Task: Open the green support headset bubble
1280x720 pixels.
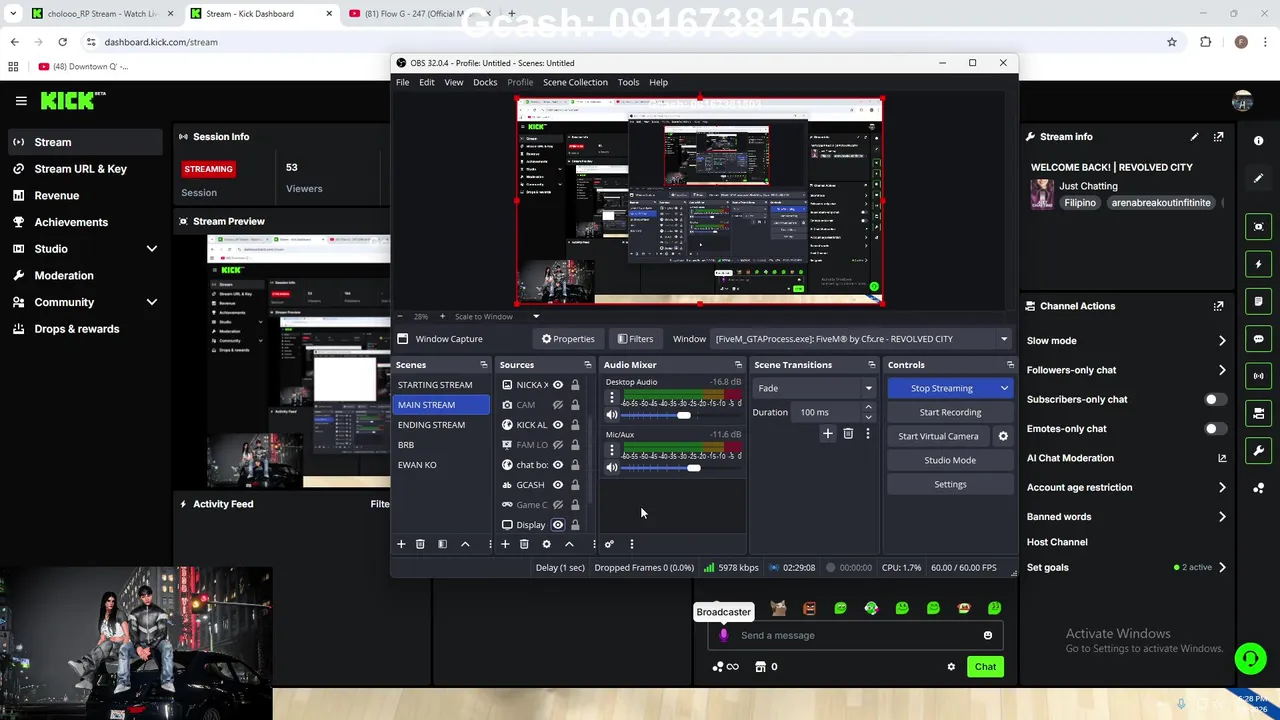Action: click(x=1250, y=658)
